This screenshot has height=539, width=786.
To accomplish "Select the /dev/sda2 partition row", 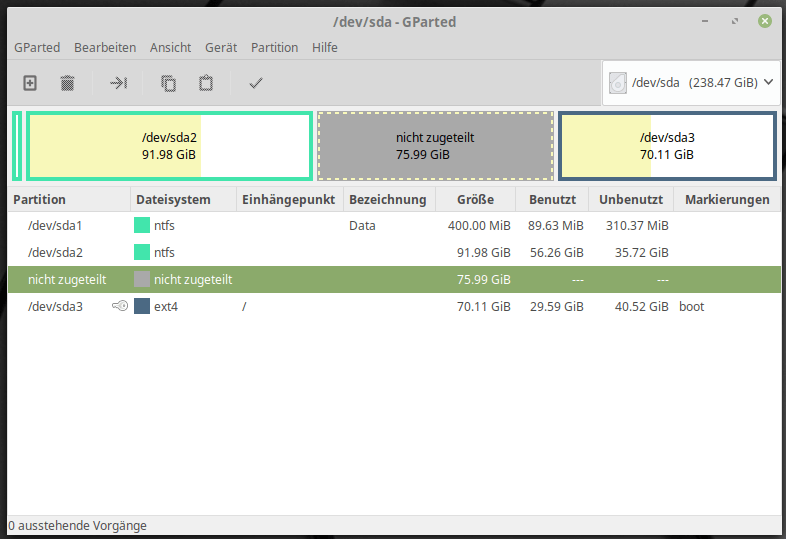I will coord(395,253).
